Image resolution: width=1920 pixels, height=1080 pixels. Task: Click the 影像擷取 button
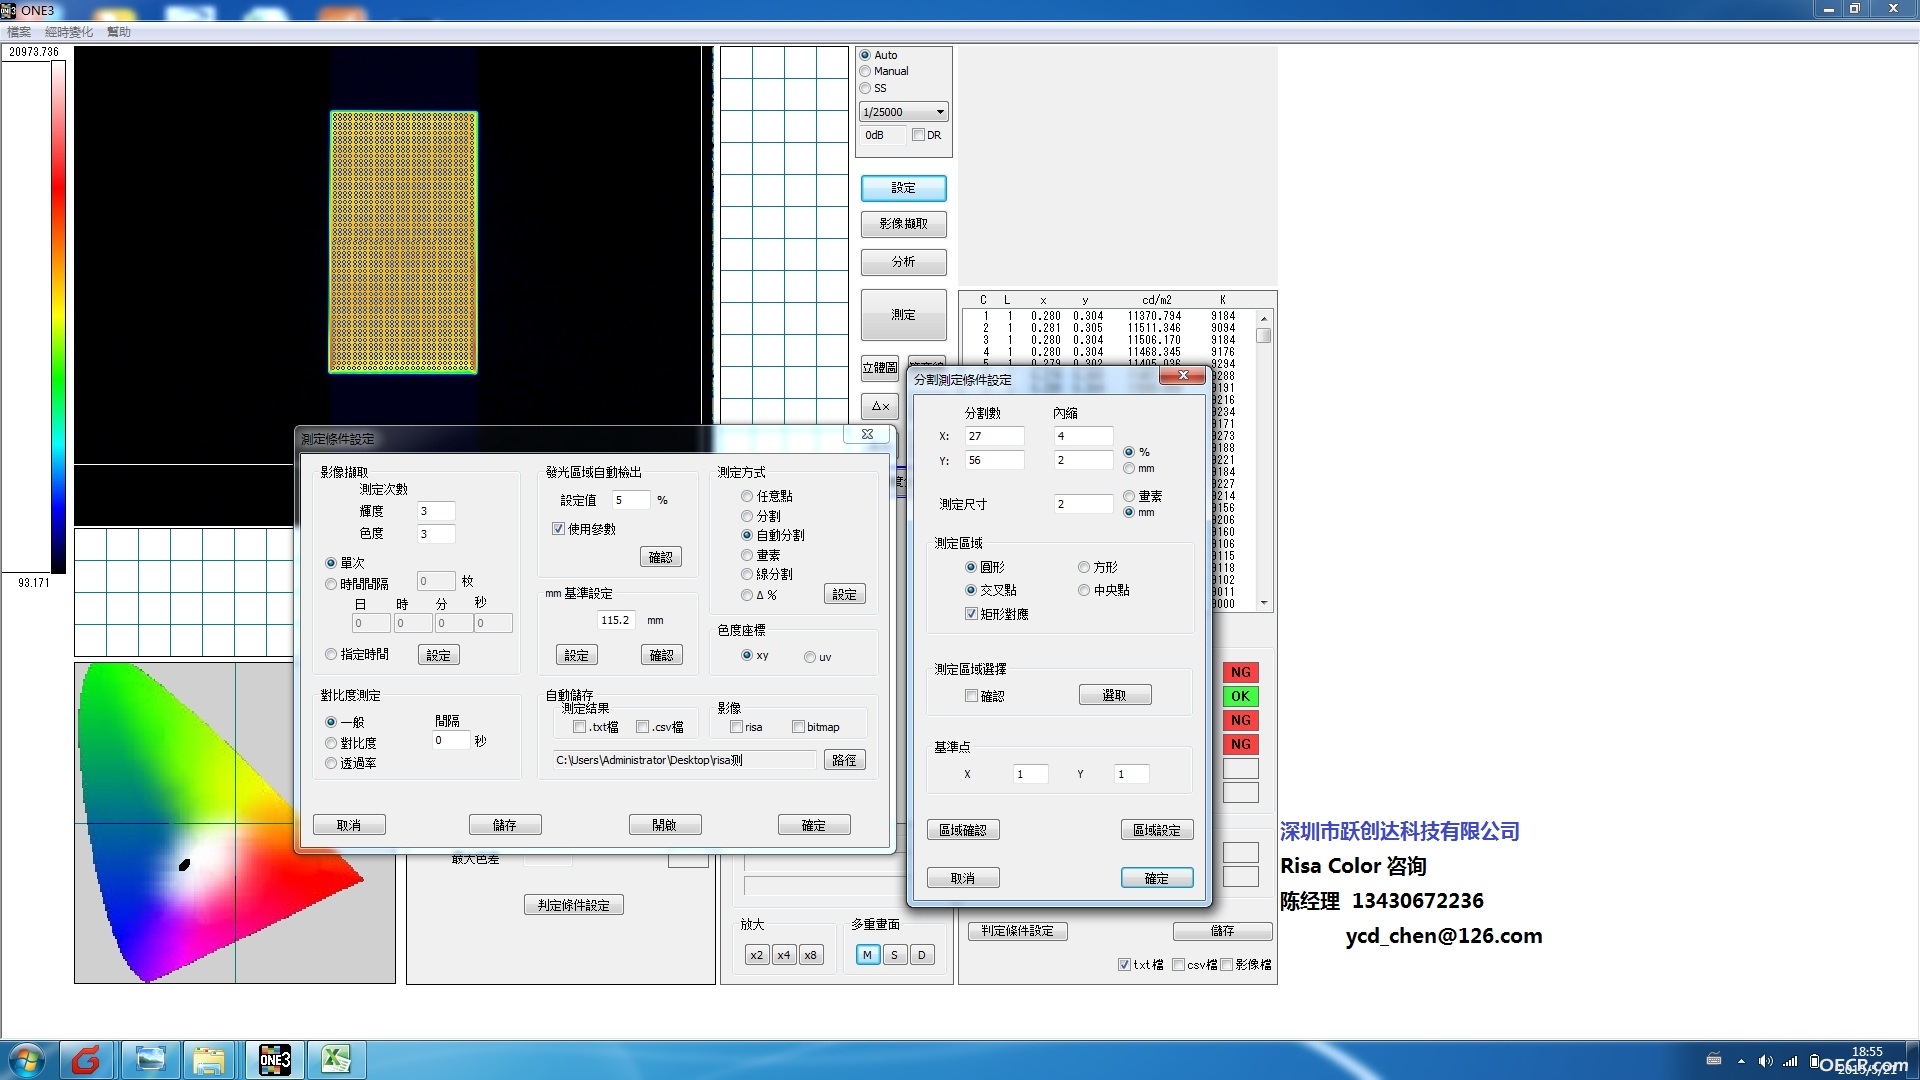point(904,224)
